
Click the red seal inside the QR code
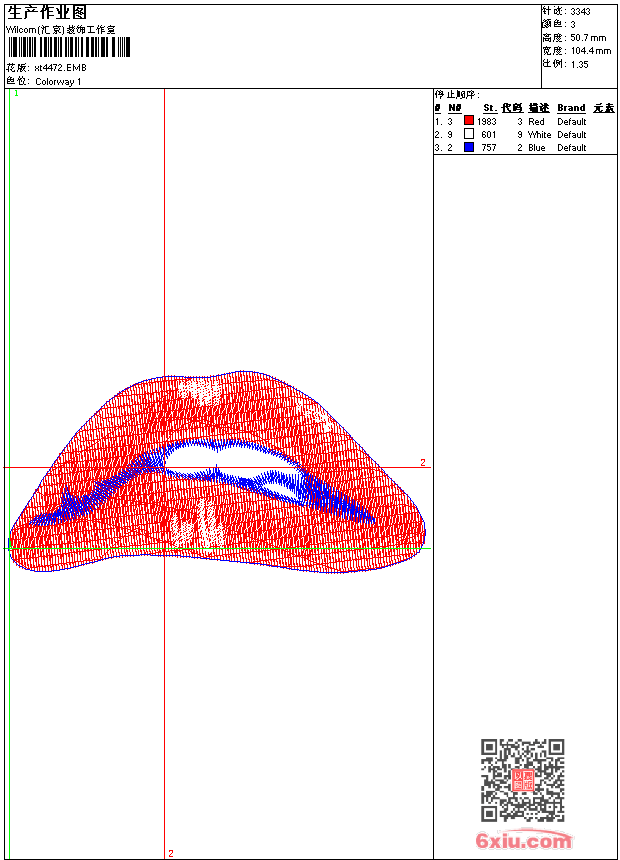523,781
